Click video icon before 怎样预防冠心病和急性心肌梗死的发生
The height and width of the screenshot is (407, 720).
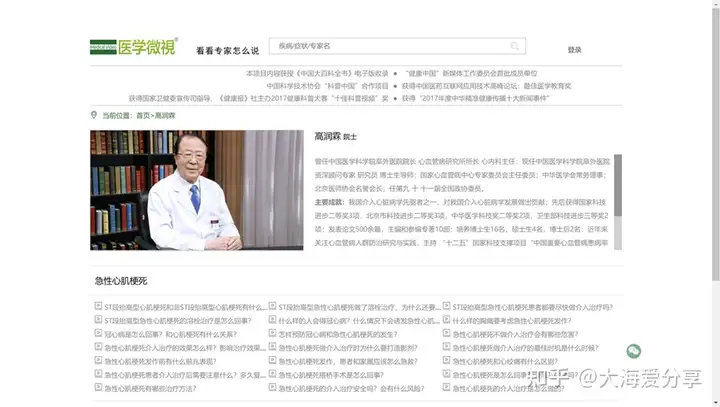[272, 333]
